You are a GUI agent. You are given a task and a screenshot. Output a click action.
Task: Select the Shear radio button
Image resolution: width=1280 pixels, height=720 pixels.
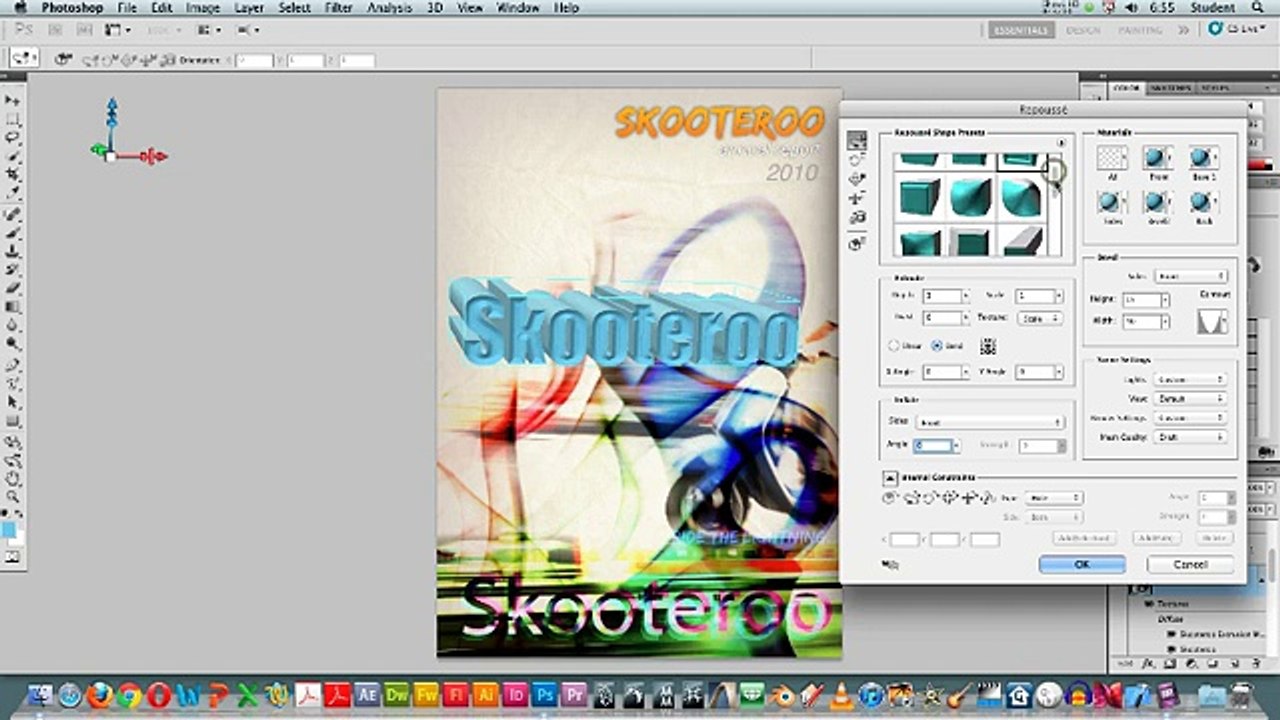[894, 346]
